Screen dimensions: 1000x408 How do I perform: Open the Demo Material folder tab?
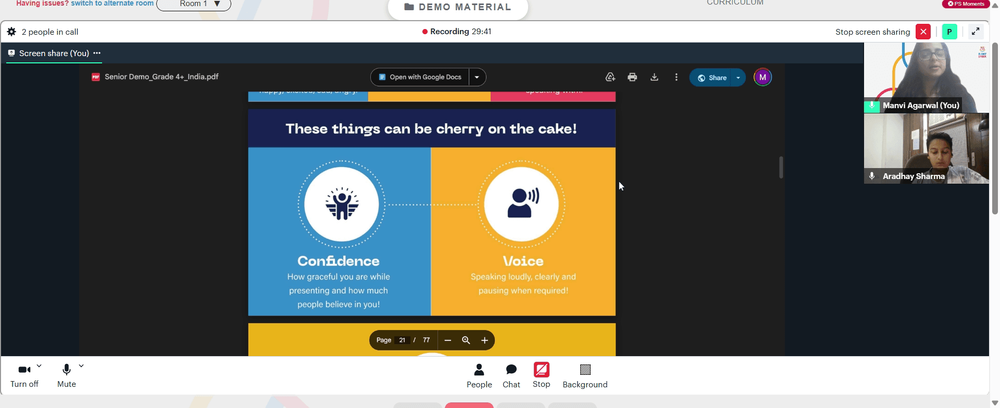coord(458,8)
